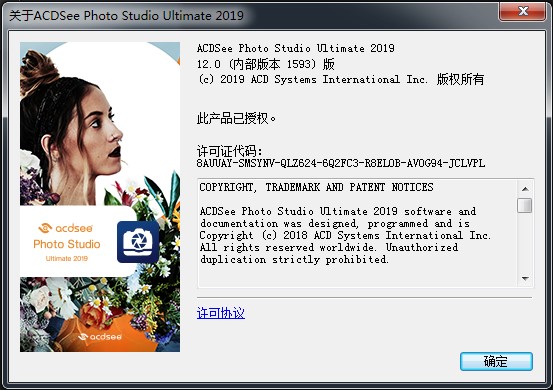Click the 许可证代码: label

click(230, 151)
